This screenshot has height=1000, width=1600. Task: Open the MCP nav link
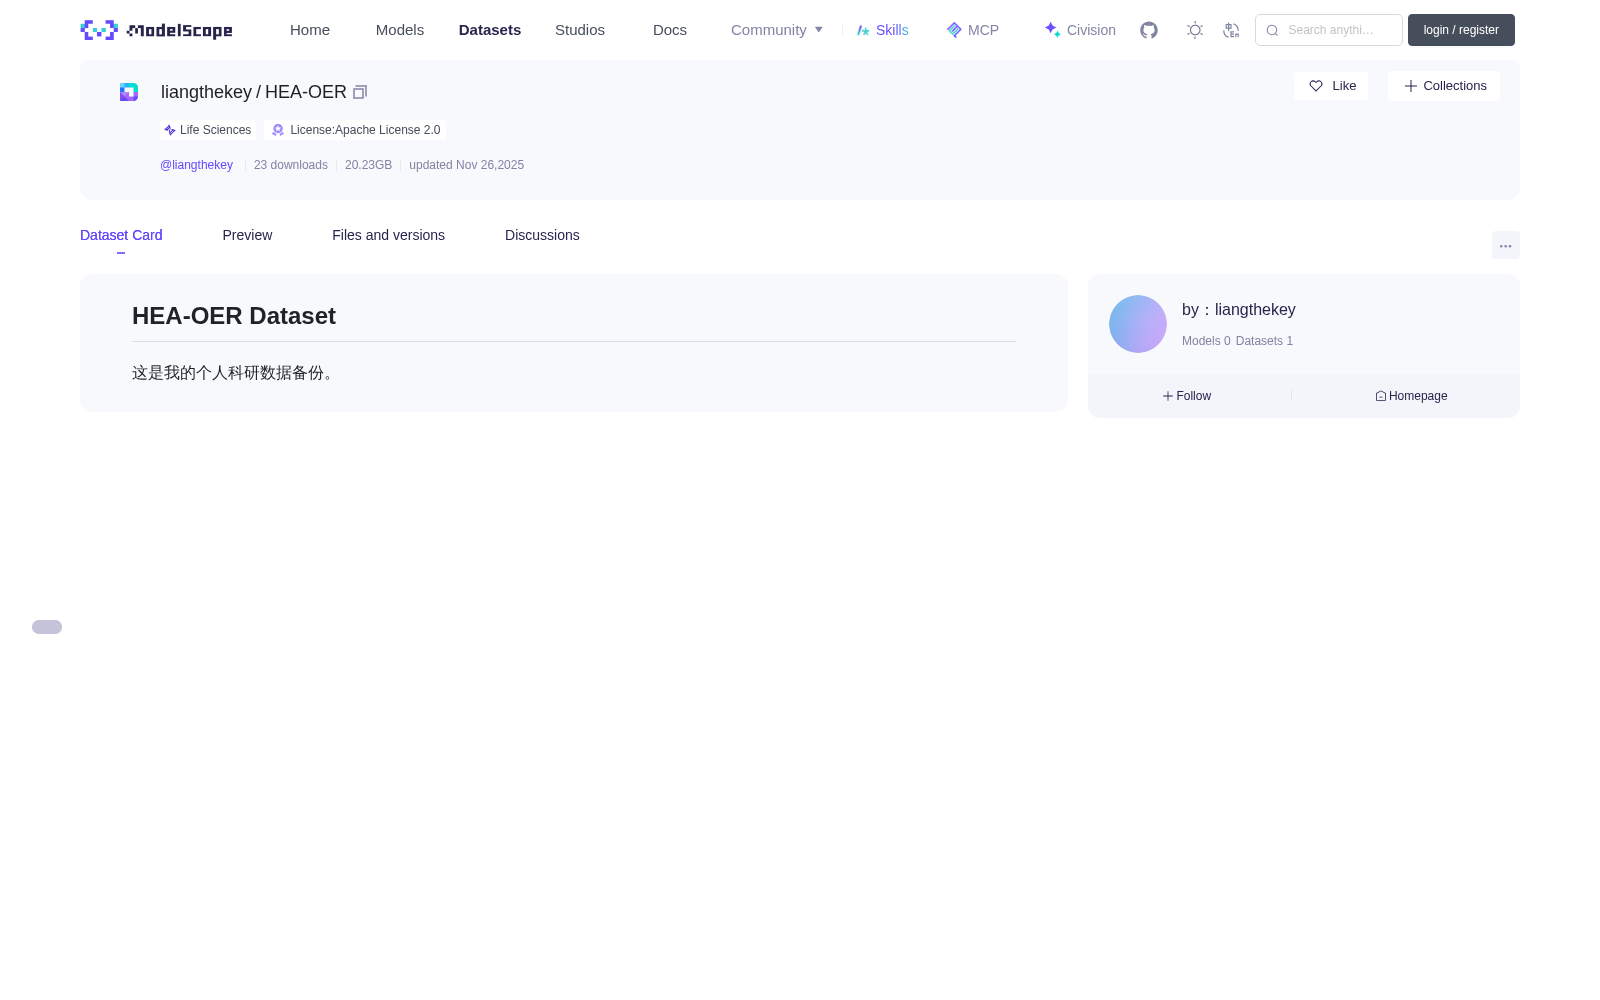(x=973, y=30)
